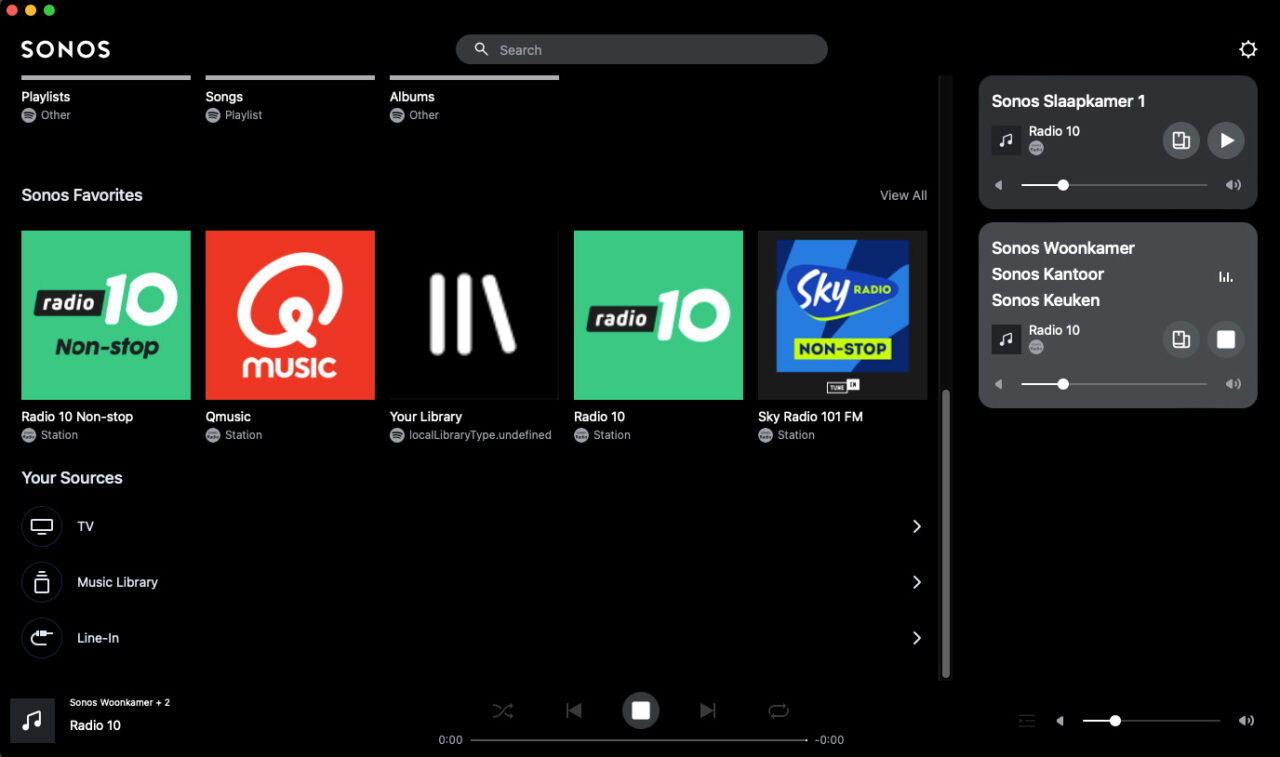This screenshot has height=757, width=1280.
Task: Click the now-playing activity bars on Sonos Woonkamer
Action: pyautogui.click(x=1226, y=276)
